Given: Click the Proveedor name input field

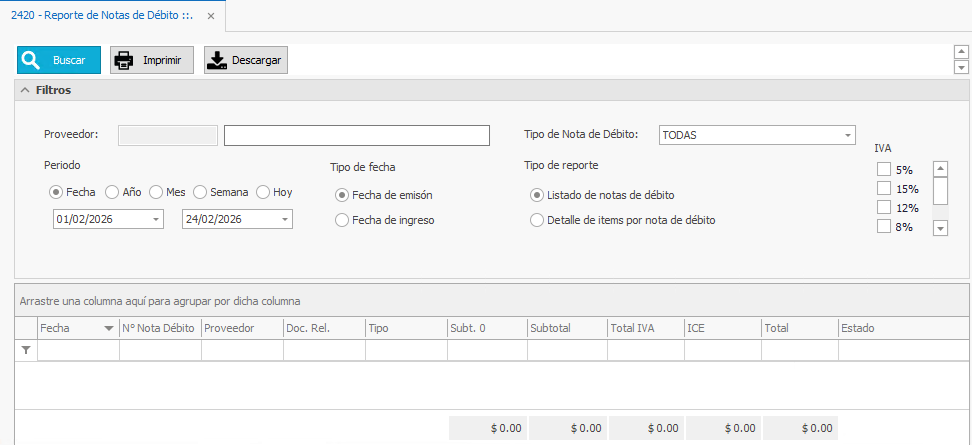Looking at the screenshot, I should pyautogui.click(x=356, y=135).
